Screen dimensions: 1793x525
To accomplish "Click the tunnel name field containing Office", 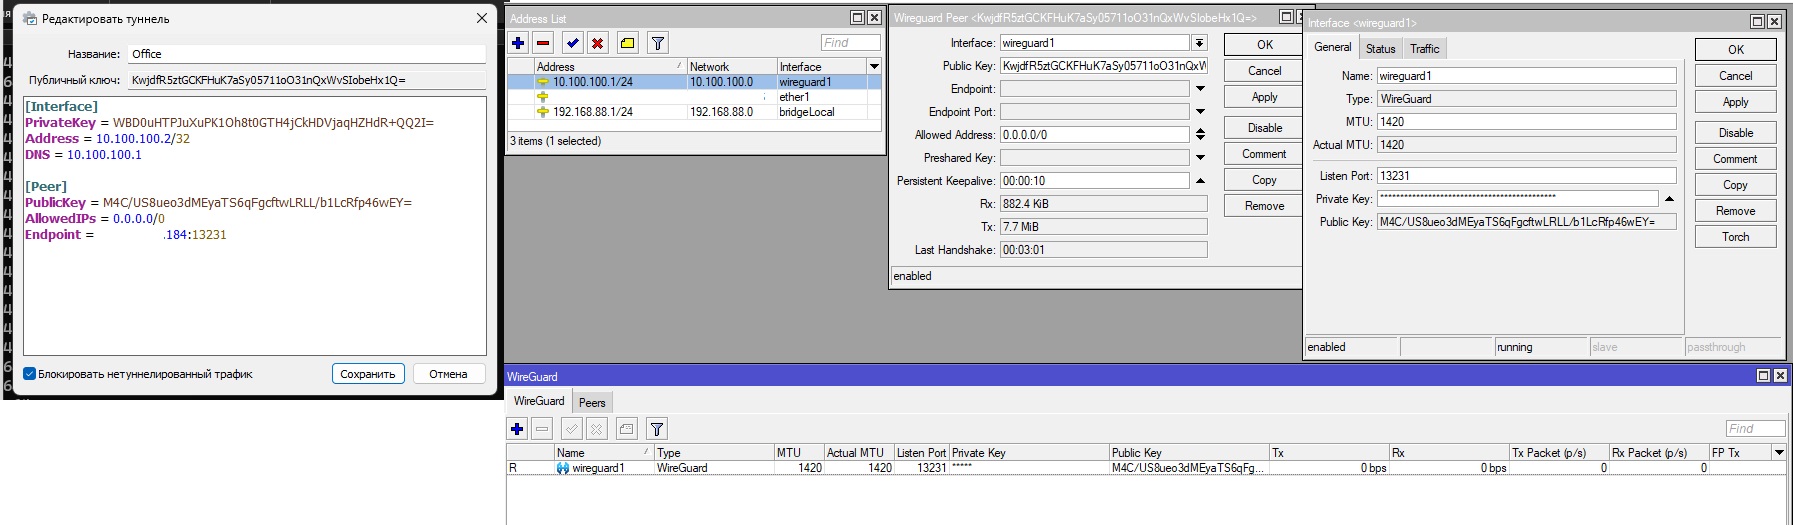I will 306,54.
